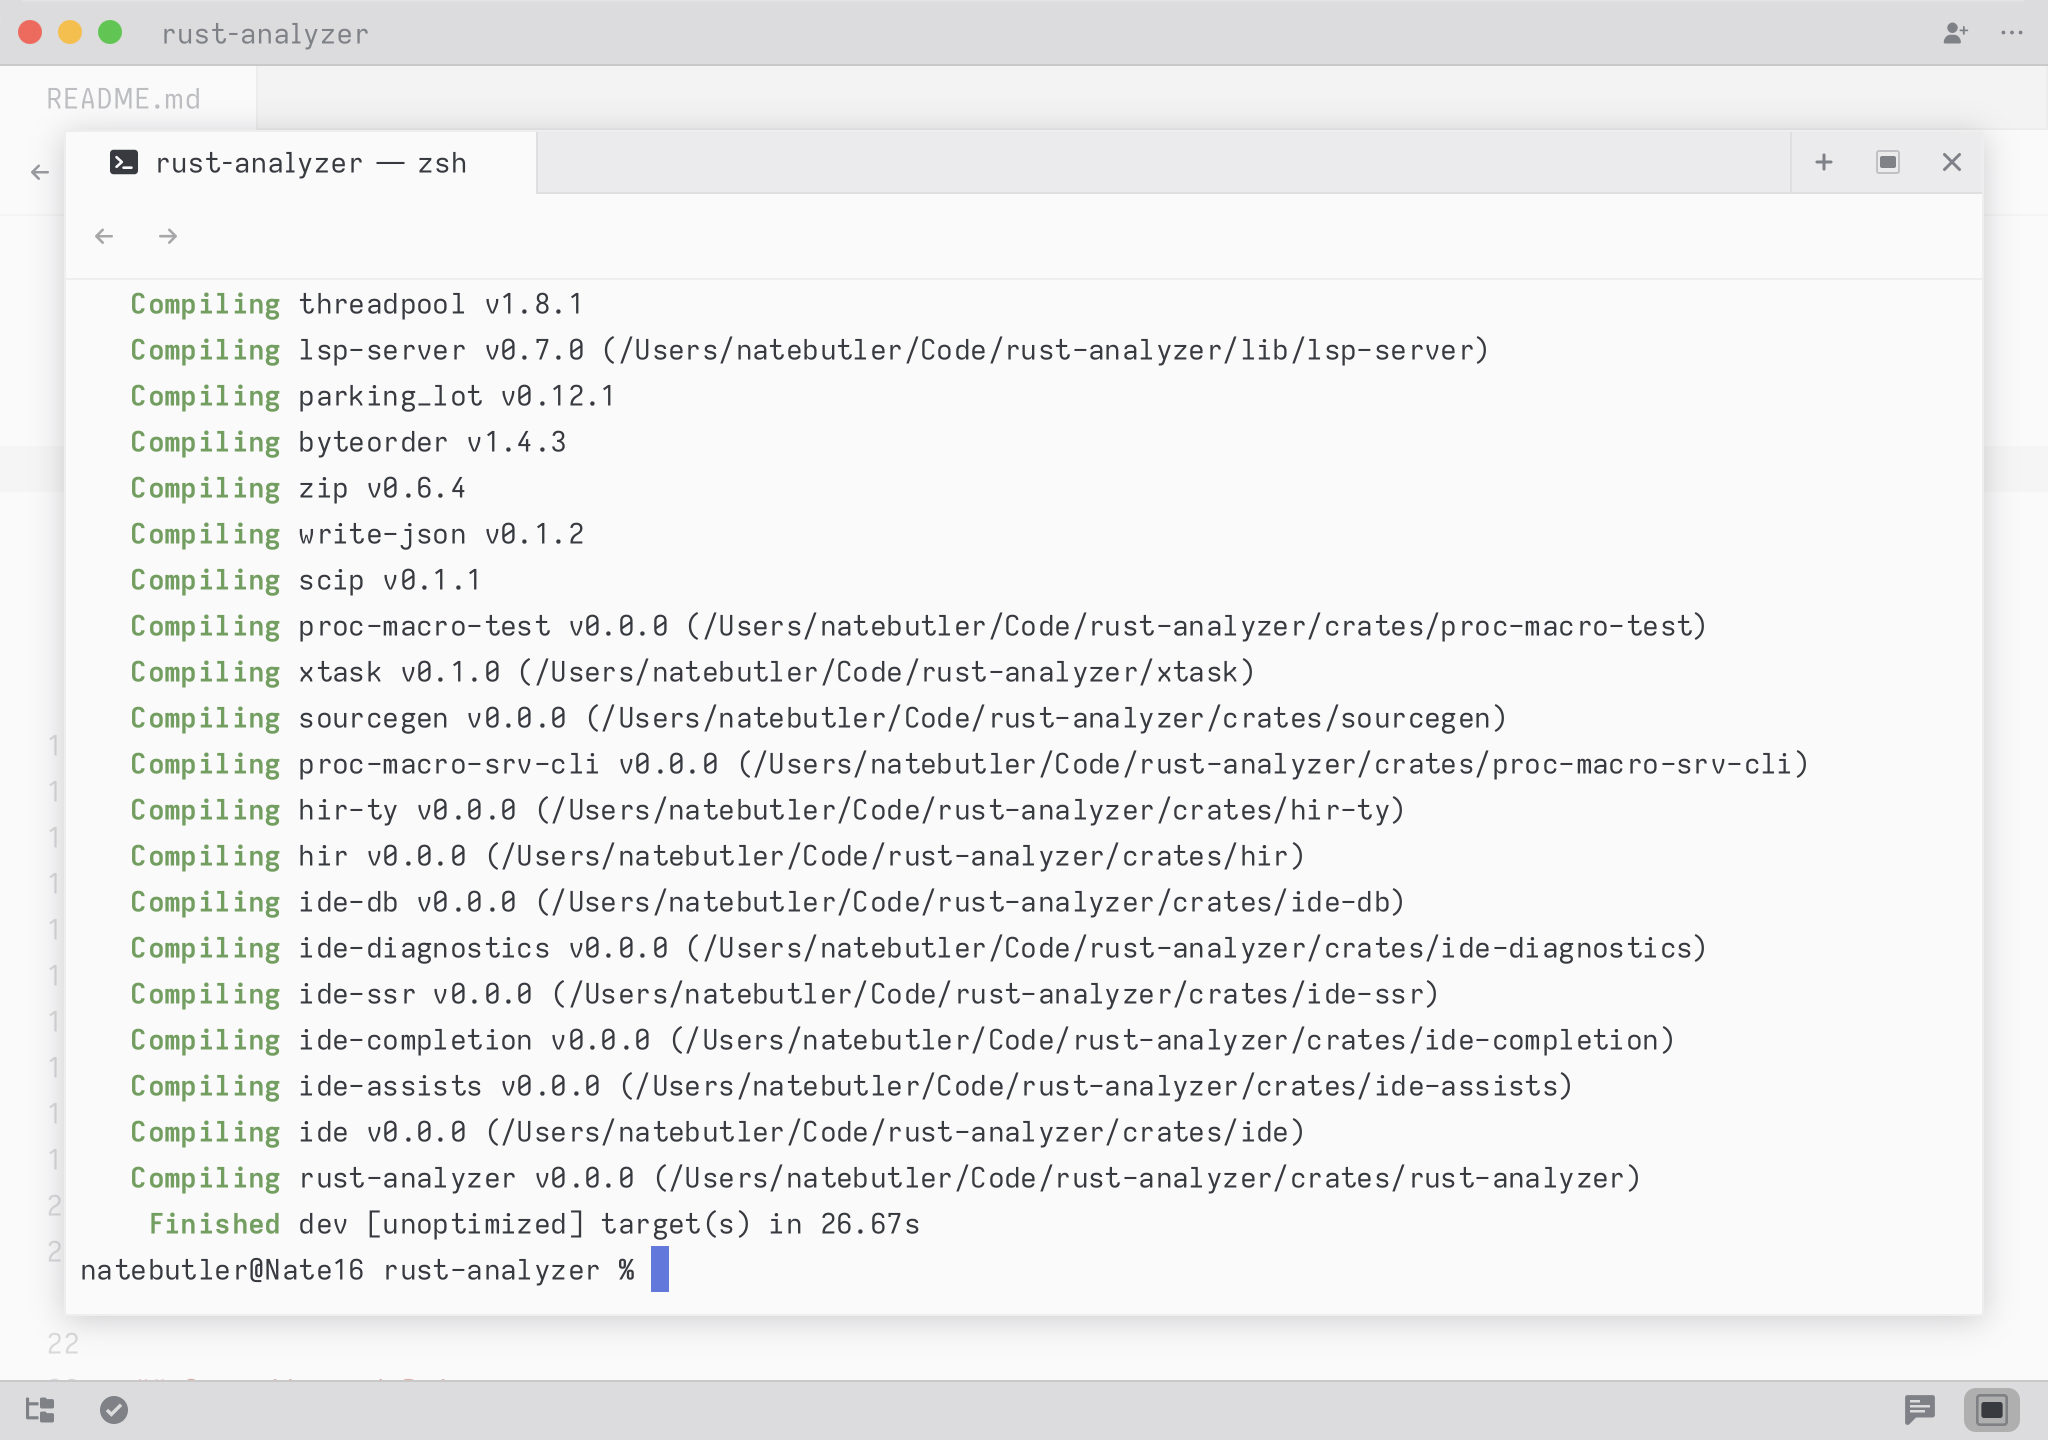Toggle the terminal panel in status bar
2048x1440 pixels.
(x=1991, y=1410)
